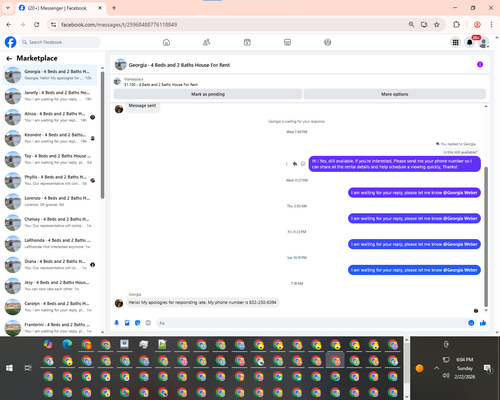The height and width of the screenshot is (400, 500).
Task: Open the LaRhonda conversation
Action: point(50,243)
